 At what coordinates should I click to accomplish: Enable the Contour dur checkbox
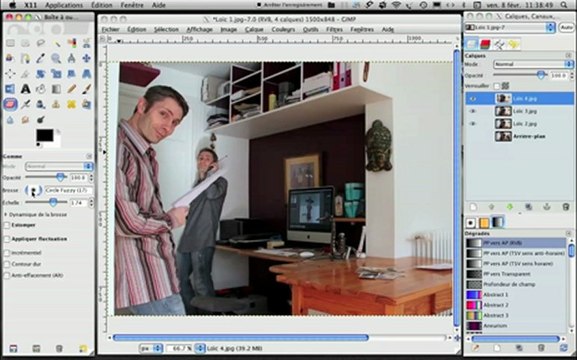tap(7, 264)
